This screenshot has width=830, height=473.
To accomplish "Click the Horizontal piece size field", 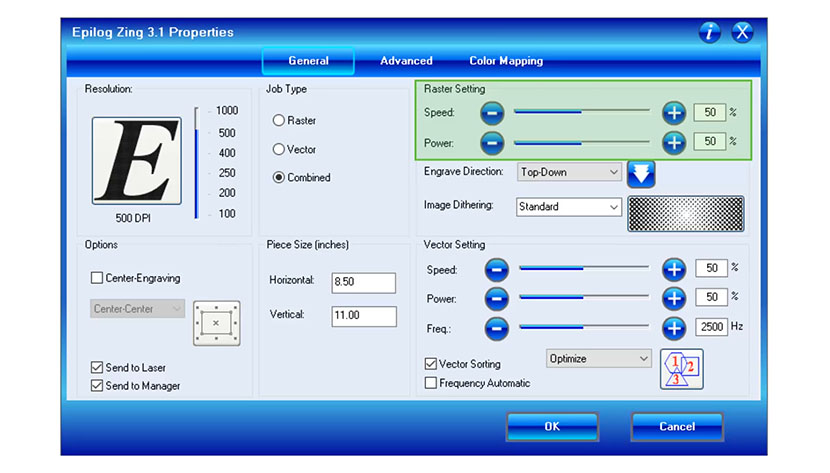I will (364, 282).
